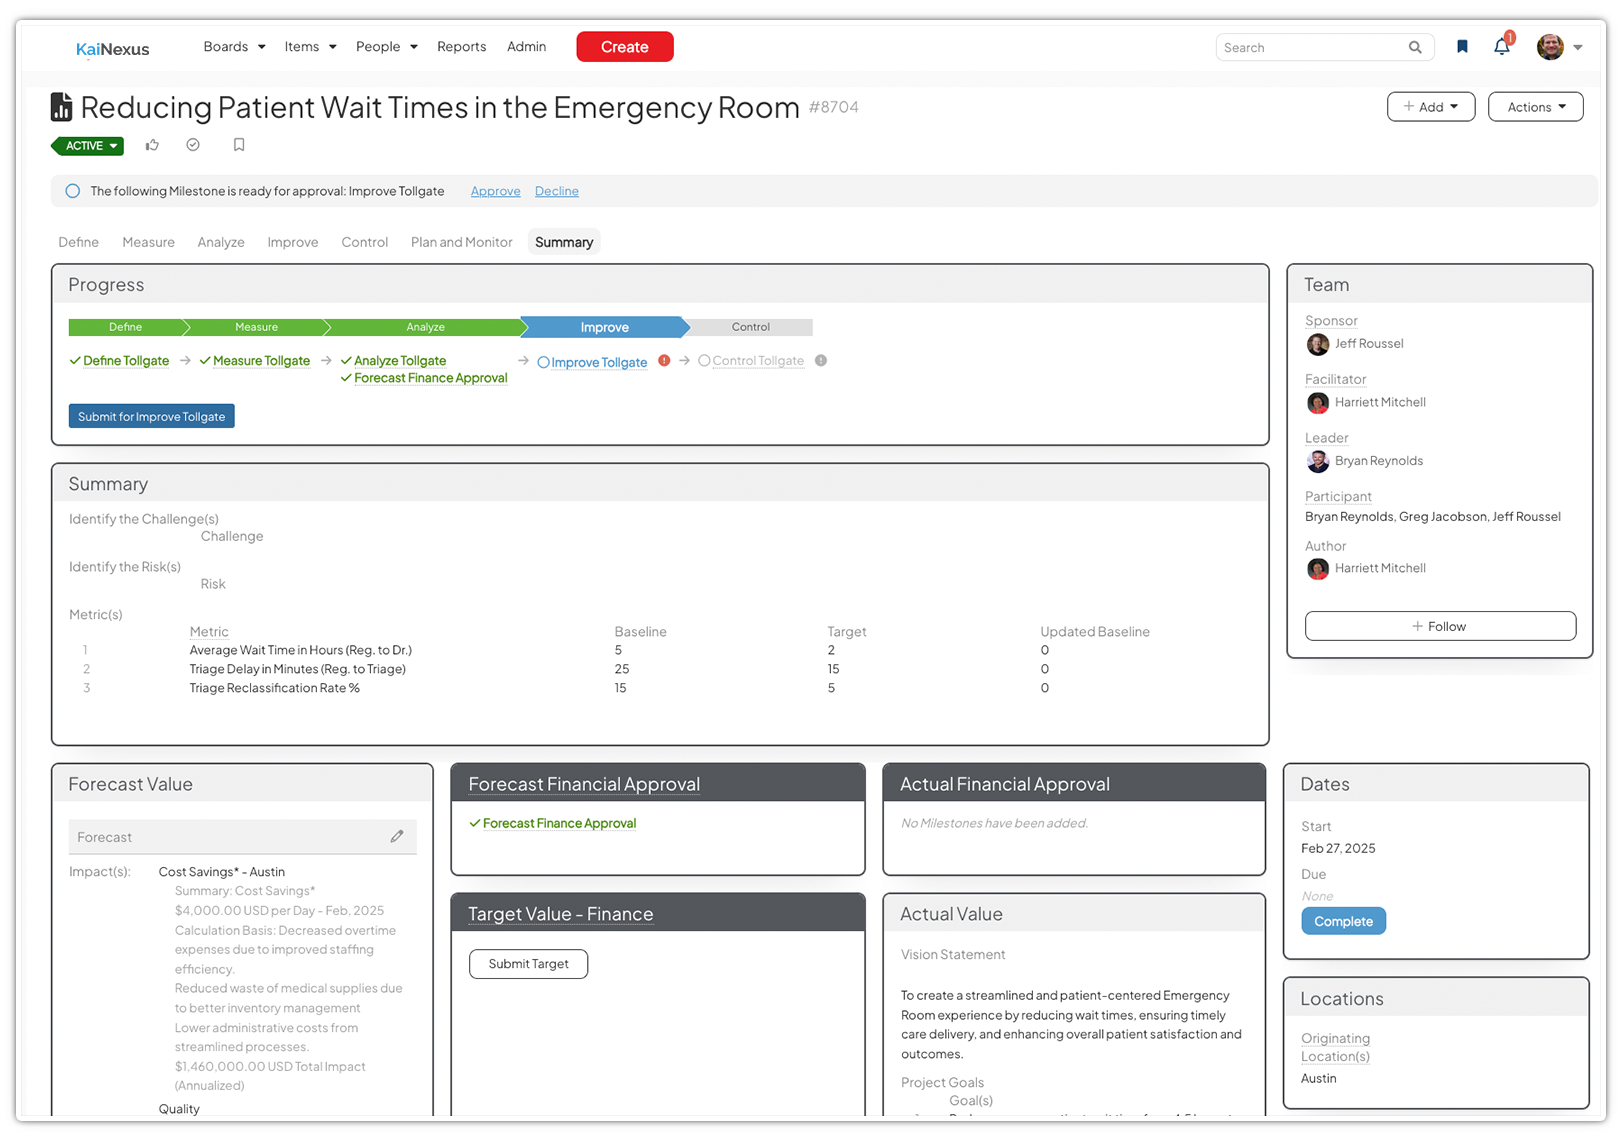Viewport: 1623px width, 1141px height.
Task: Expand the Boards menu
Action: [x=234, y=47]
